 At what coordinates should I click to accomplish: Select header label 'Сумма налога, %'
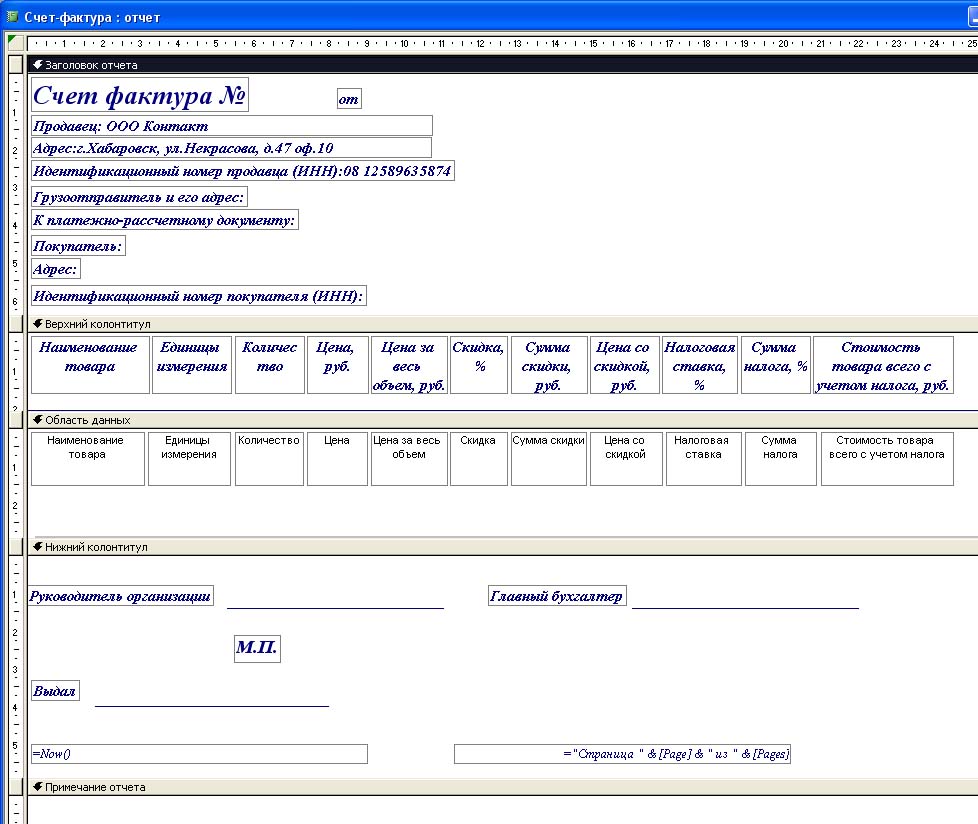coord(775,365)
